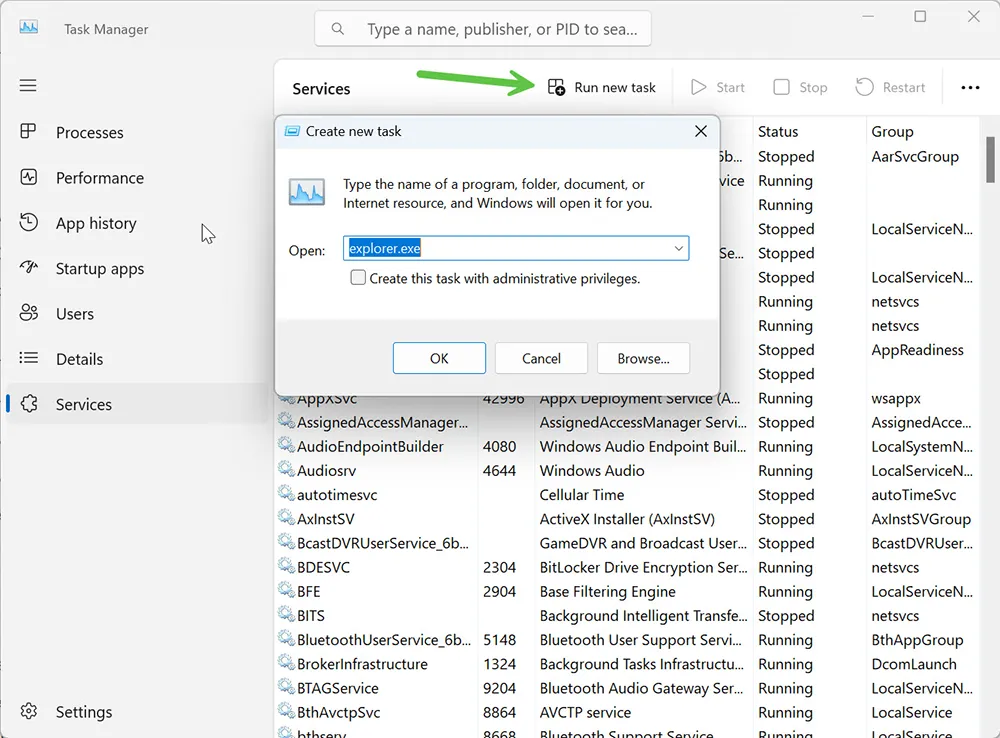
Task: Click the Stop square icon
Action: coord(781,87)
